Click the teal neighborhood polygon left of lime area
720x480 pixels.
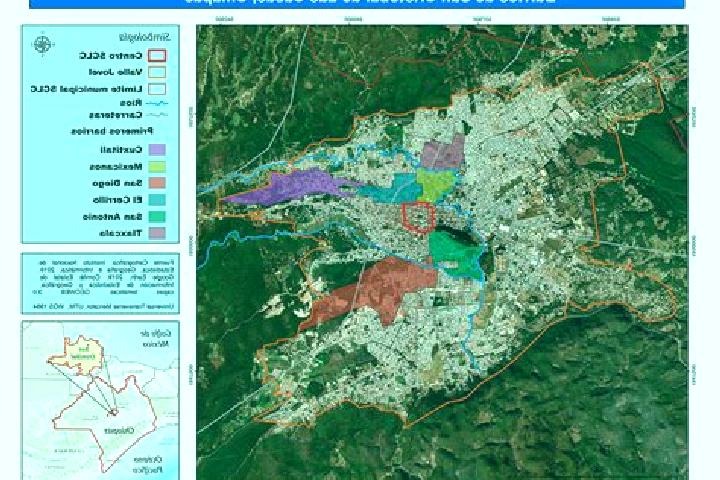pos(395,189)
